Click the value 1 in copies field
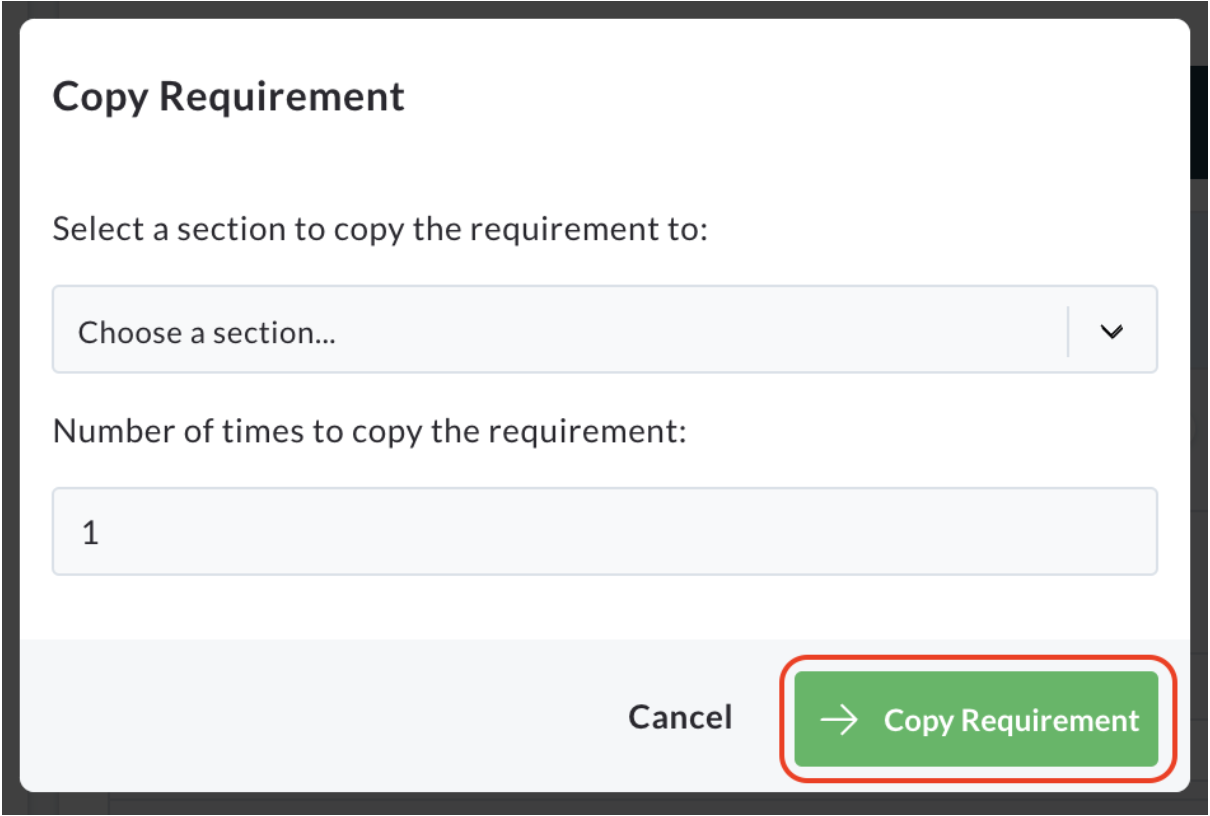This screenshot has height=816, width=1210. click(90, 532)
